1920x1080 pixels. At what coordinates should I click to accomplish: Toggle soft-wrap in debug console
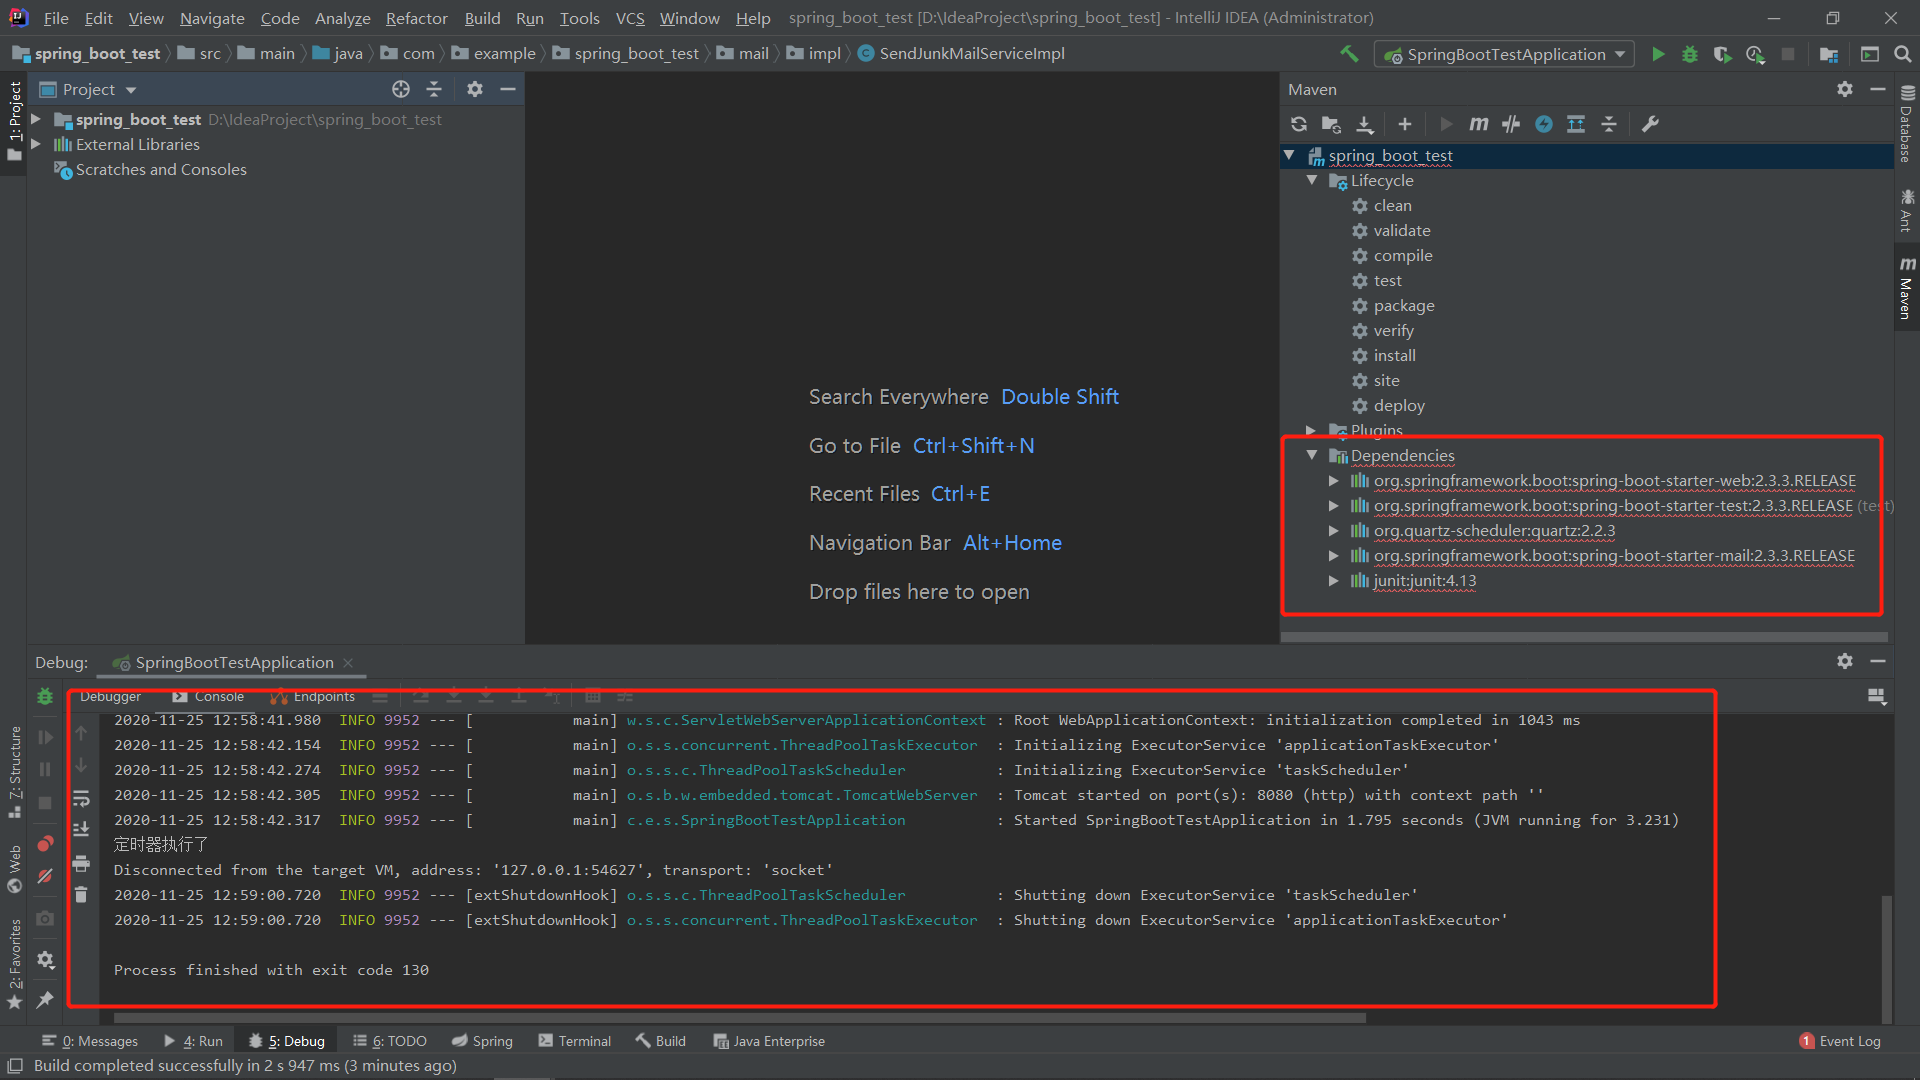(x=81, y=798)
